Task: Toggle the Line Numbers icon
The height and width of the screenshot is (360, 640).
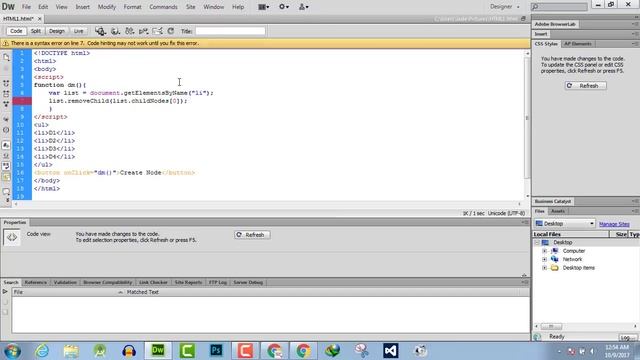Action: coord(6,145)
